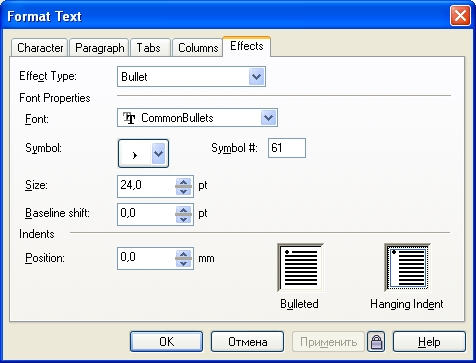Open the Symbol picker dropdown
Viewport: 476px width, 363px height.
pos(158,154)
